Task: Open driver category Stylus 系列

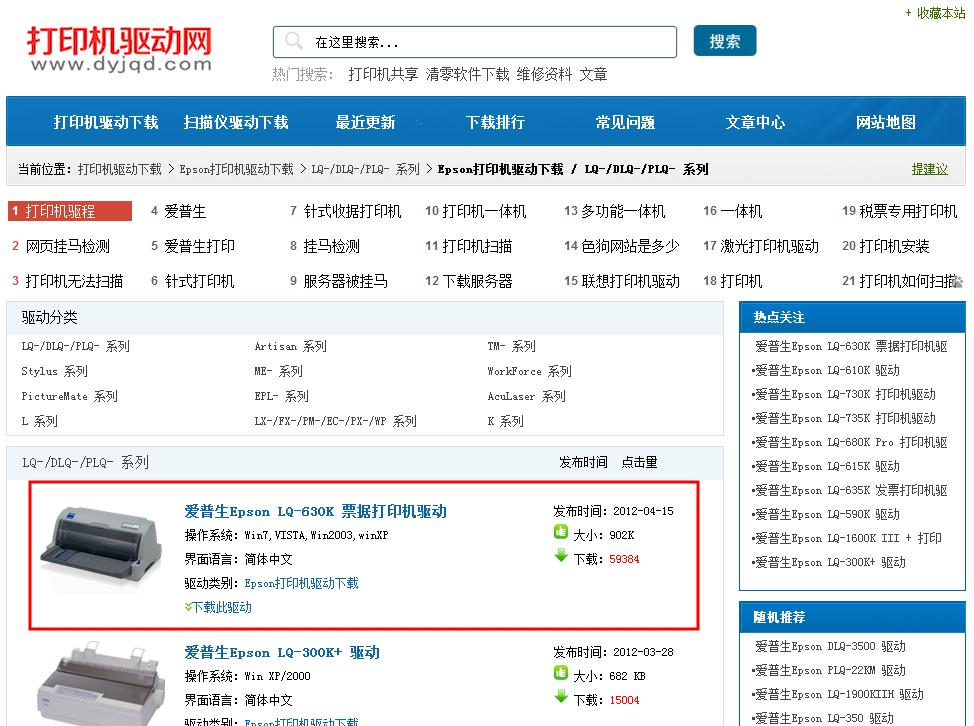Action: 55,371
